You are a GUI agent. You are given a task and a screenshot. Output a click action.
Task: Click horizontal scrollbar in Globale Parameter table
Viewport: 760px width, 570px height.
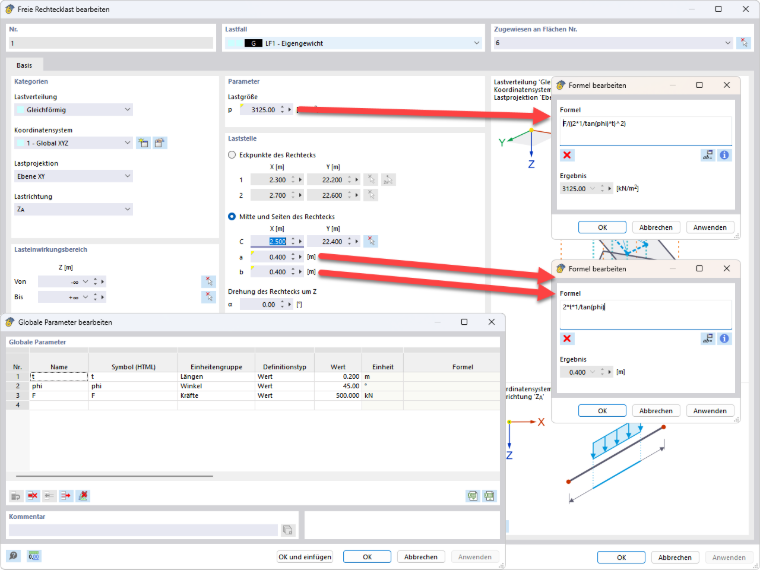(x=114, y=476)
